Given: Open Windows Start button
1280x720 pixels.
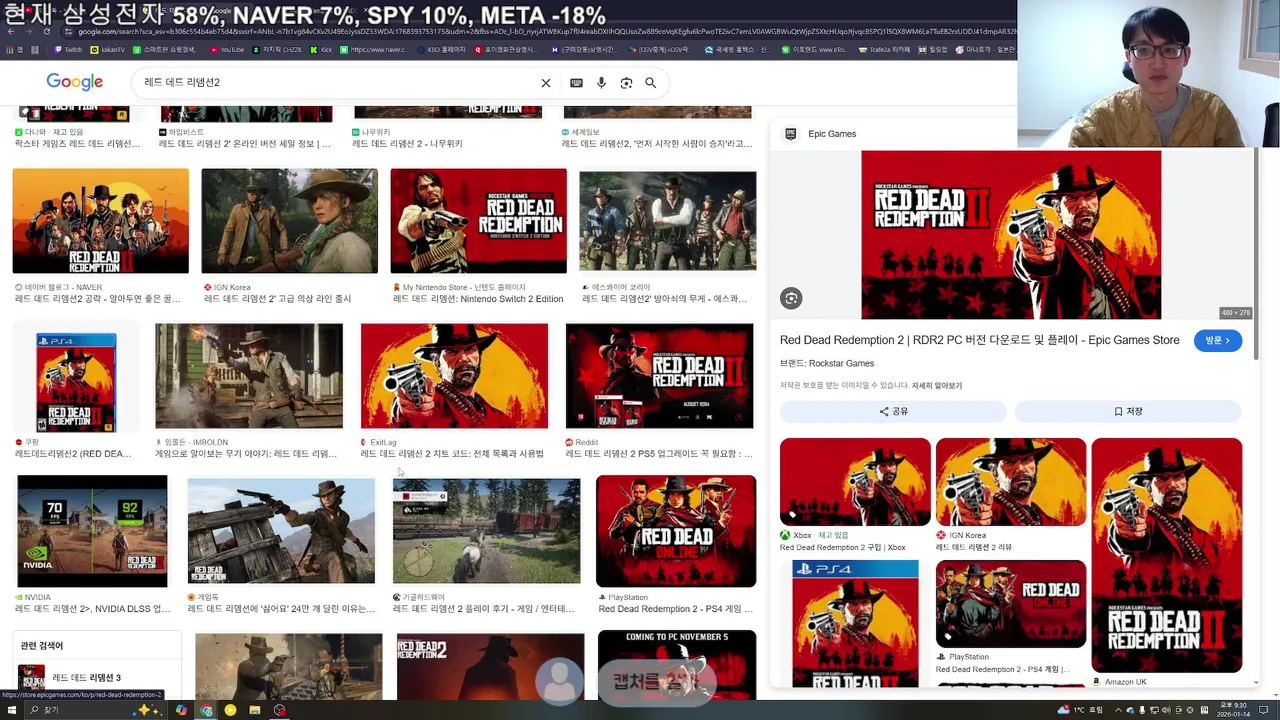Looking at the screenshot, I should click(x=12, y=710).
